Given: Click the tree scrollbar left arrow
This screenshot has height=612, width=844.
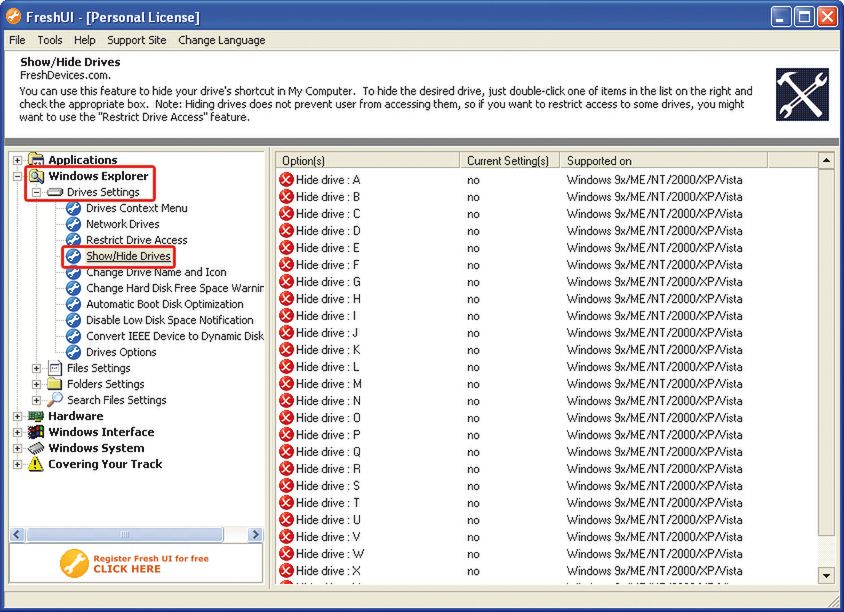Looking at the screenshot, I should (17, 534).
